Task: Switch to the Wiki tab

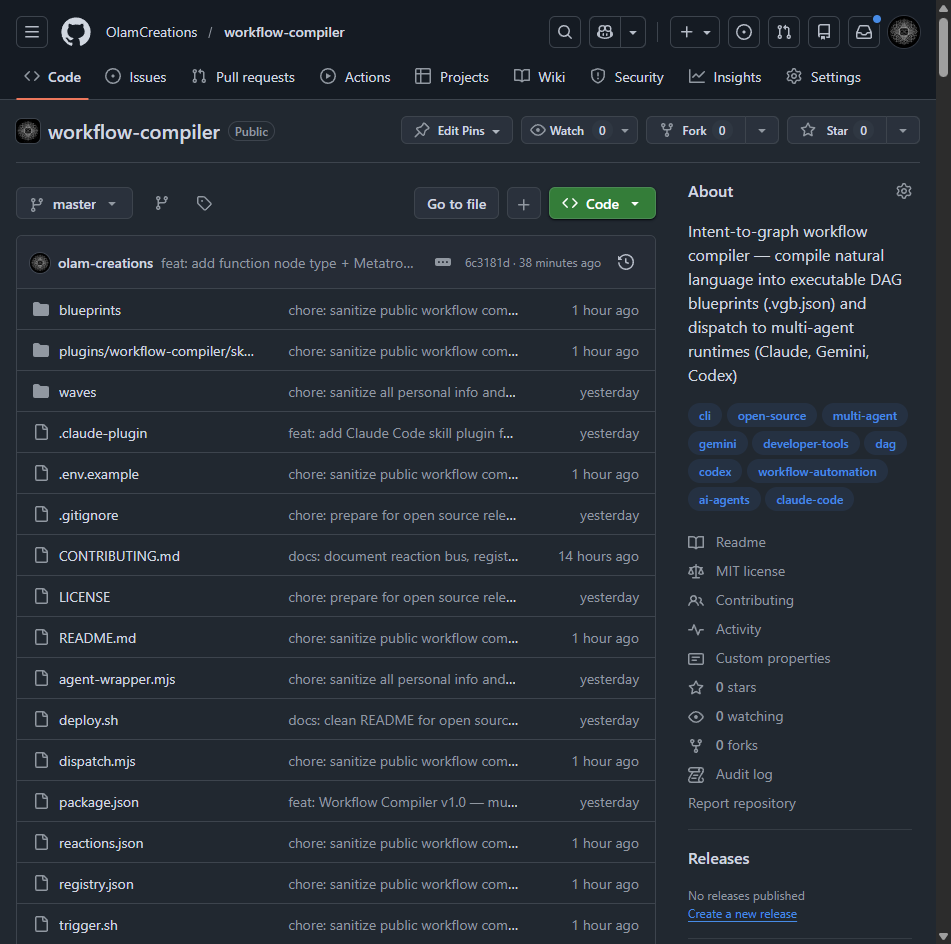Action: (539, 77)
